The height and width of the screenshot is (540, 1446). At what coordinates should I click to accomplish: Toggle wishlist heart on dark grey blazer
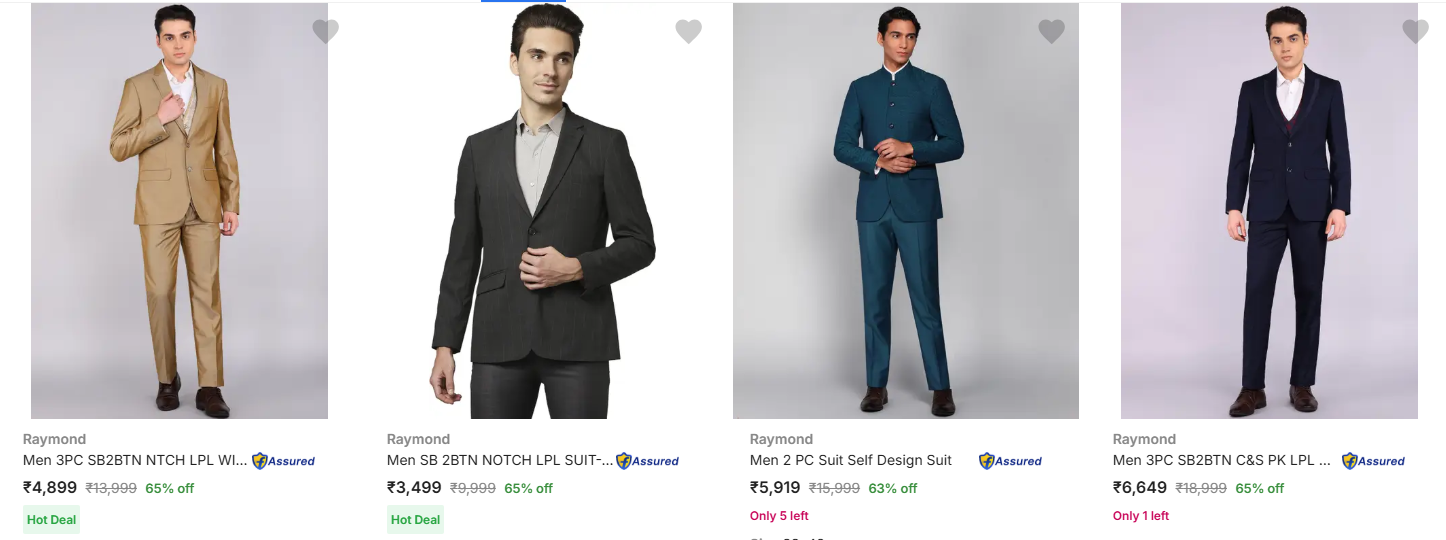(x=688, y=31)
